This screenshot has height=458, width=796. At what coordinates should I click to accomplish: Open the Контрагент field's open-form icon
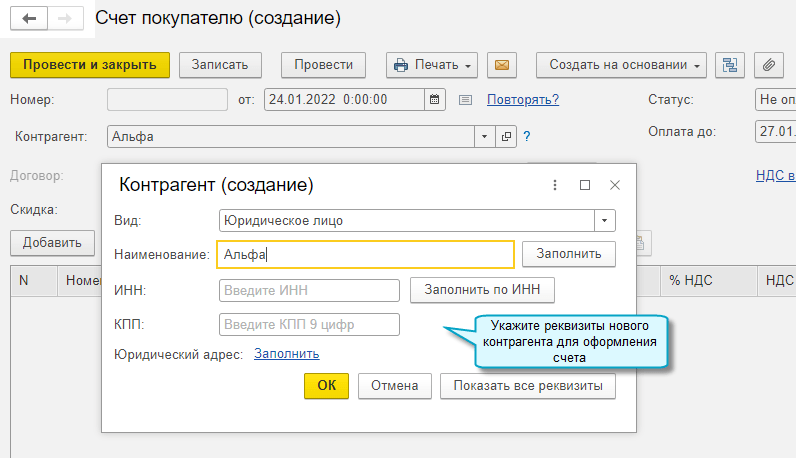[506, 137]
